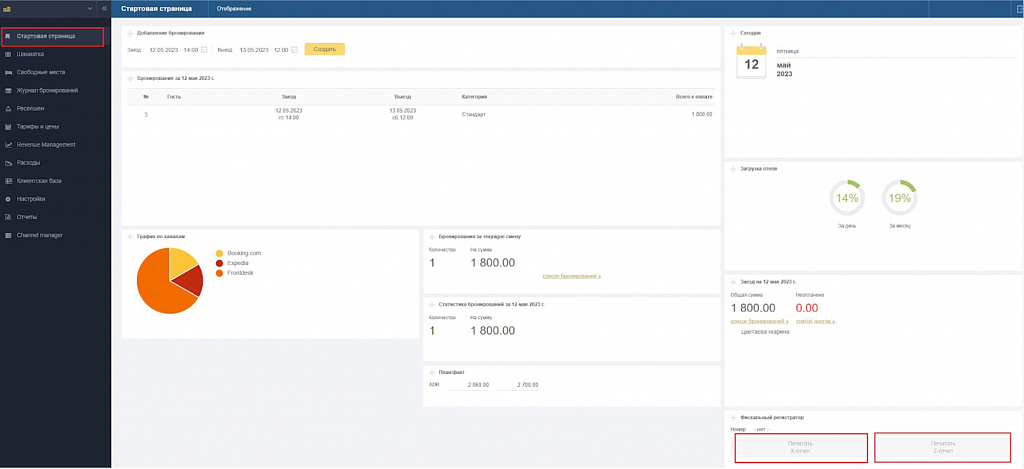Click the icon beside Журнал бронирований
This screenshot has width=1024, height=469.
click(8, 91)
